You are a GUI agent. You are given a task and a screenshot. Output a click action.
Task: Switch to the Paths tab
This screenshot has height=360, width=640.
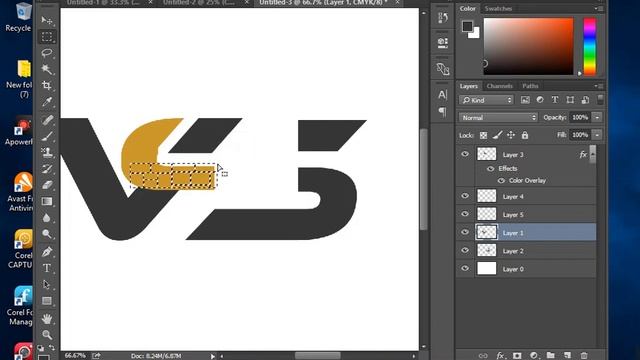tap(530, 86)
